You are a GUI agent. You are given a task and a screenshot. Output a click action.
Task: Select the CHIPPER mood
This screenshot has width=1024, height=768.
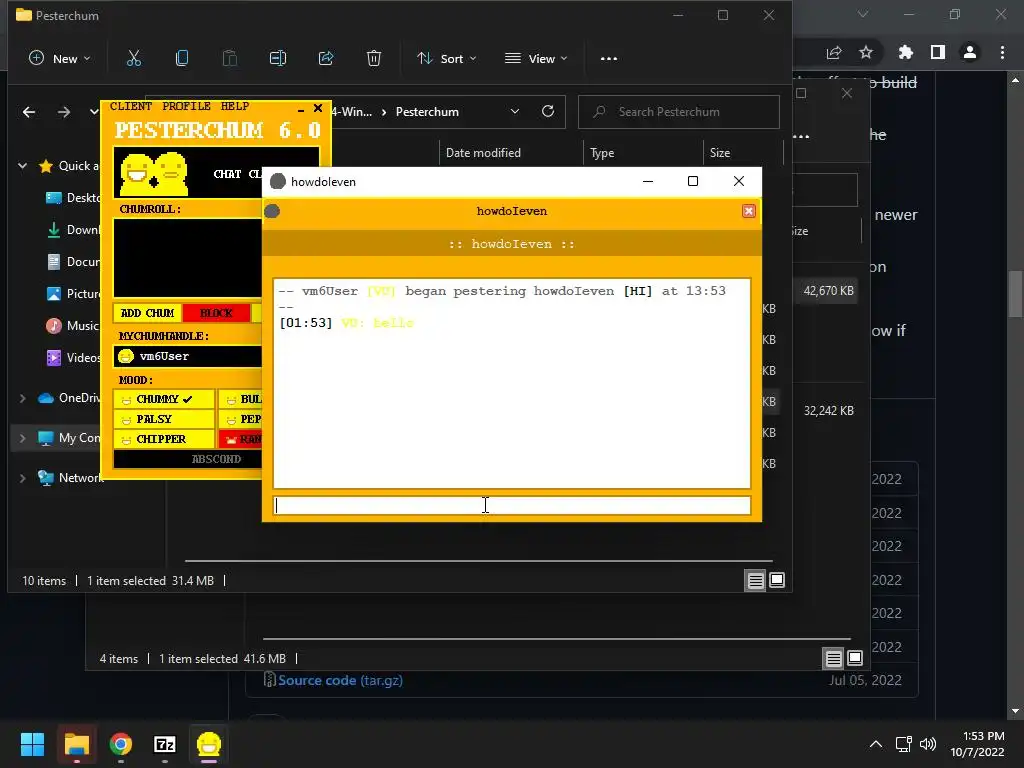pos(164,440)
